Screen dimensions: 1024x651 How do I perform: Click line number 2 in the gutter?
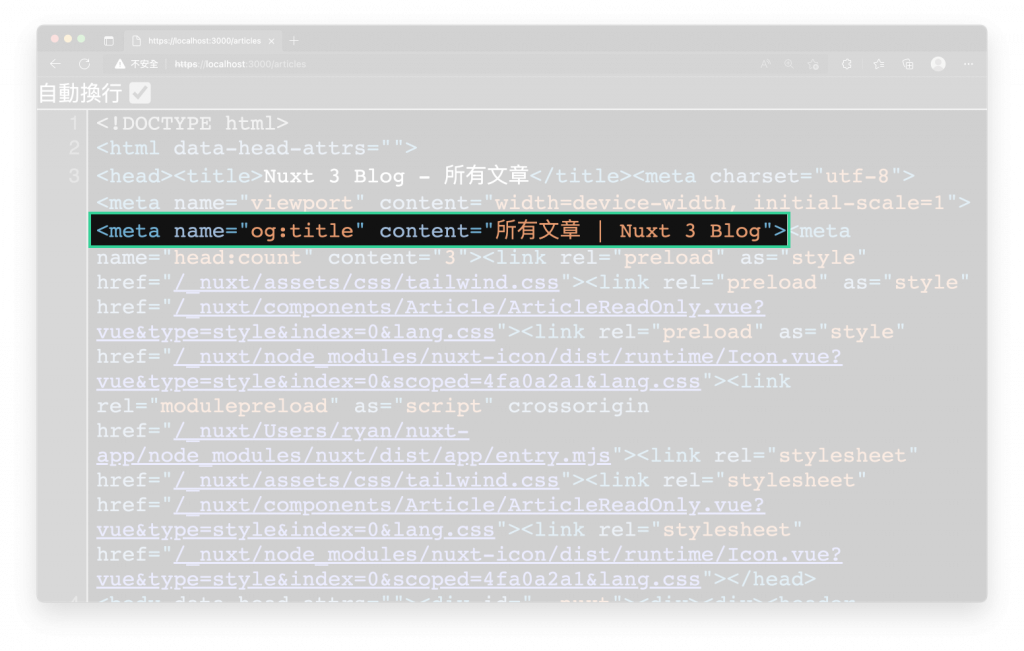(74, 148)
